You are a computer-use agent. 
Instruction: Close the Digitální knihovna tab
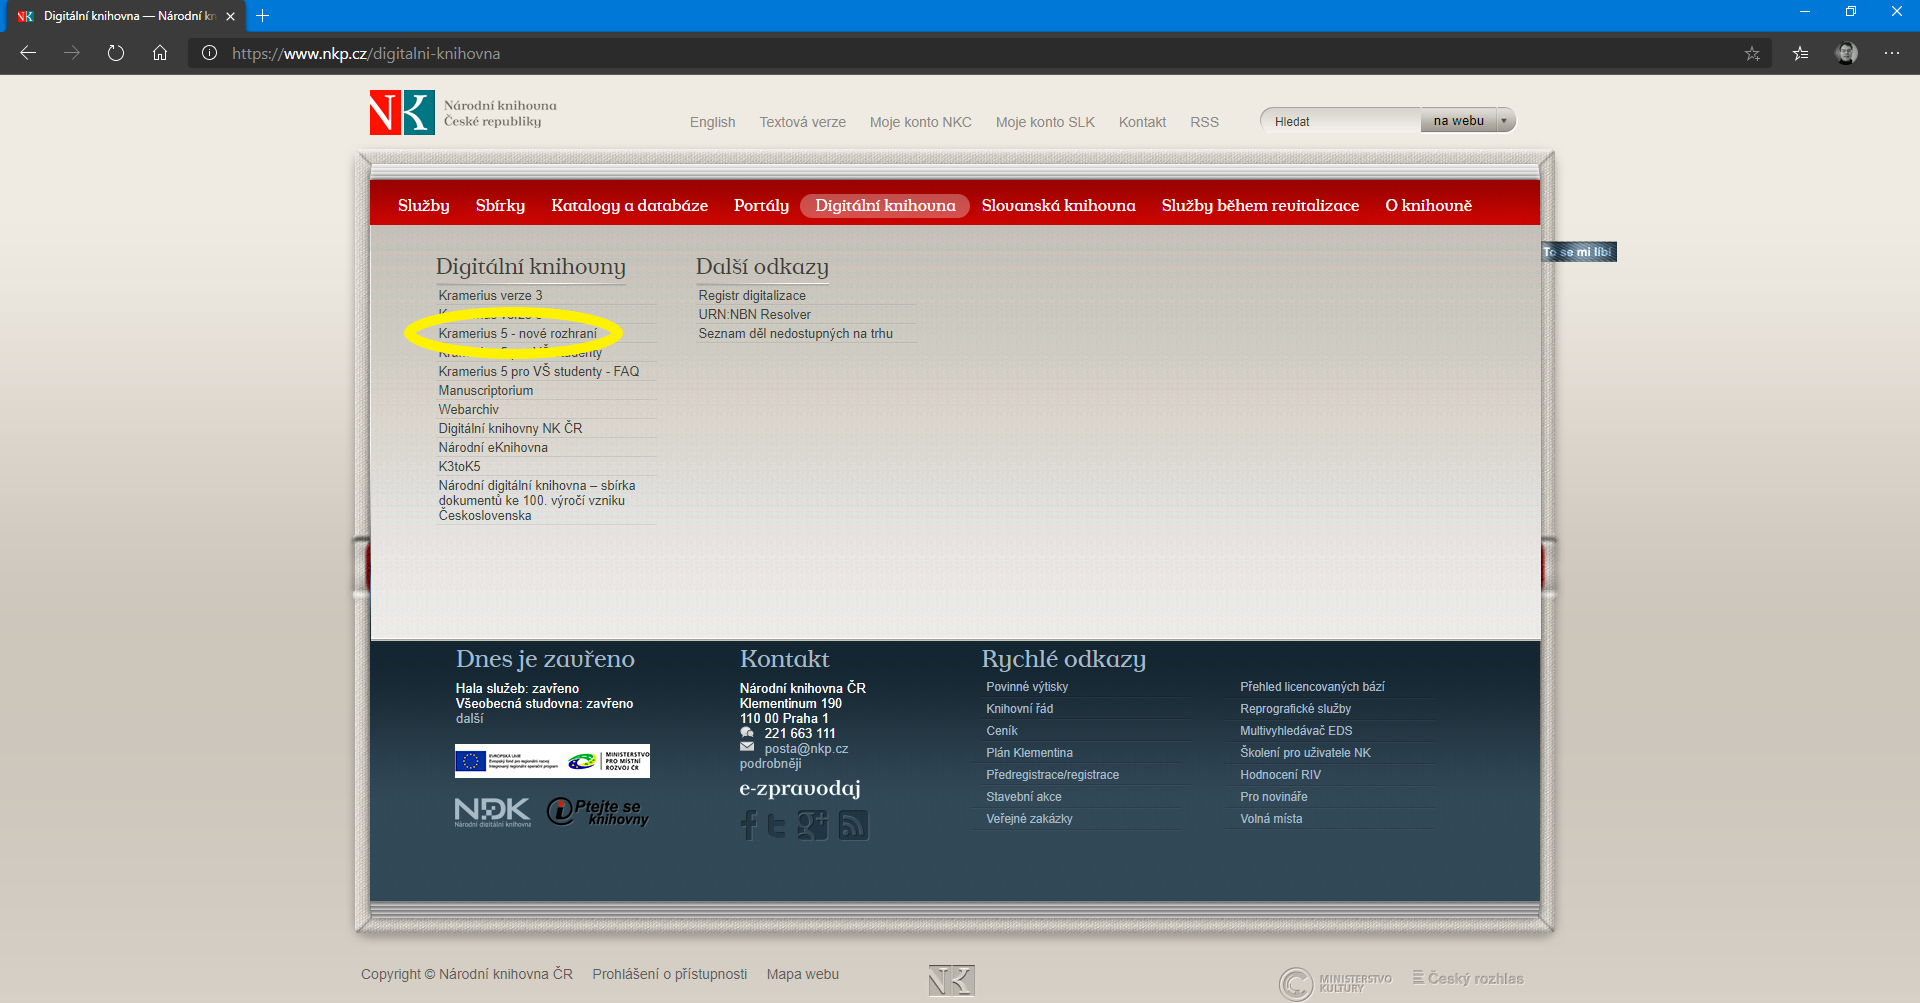coord(231,16)
